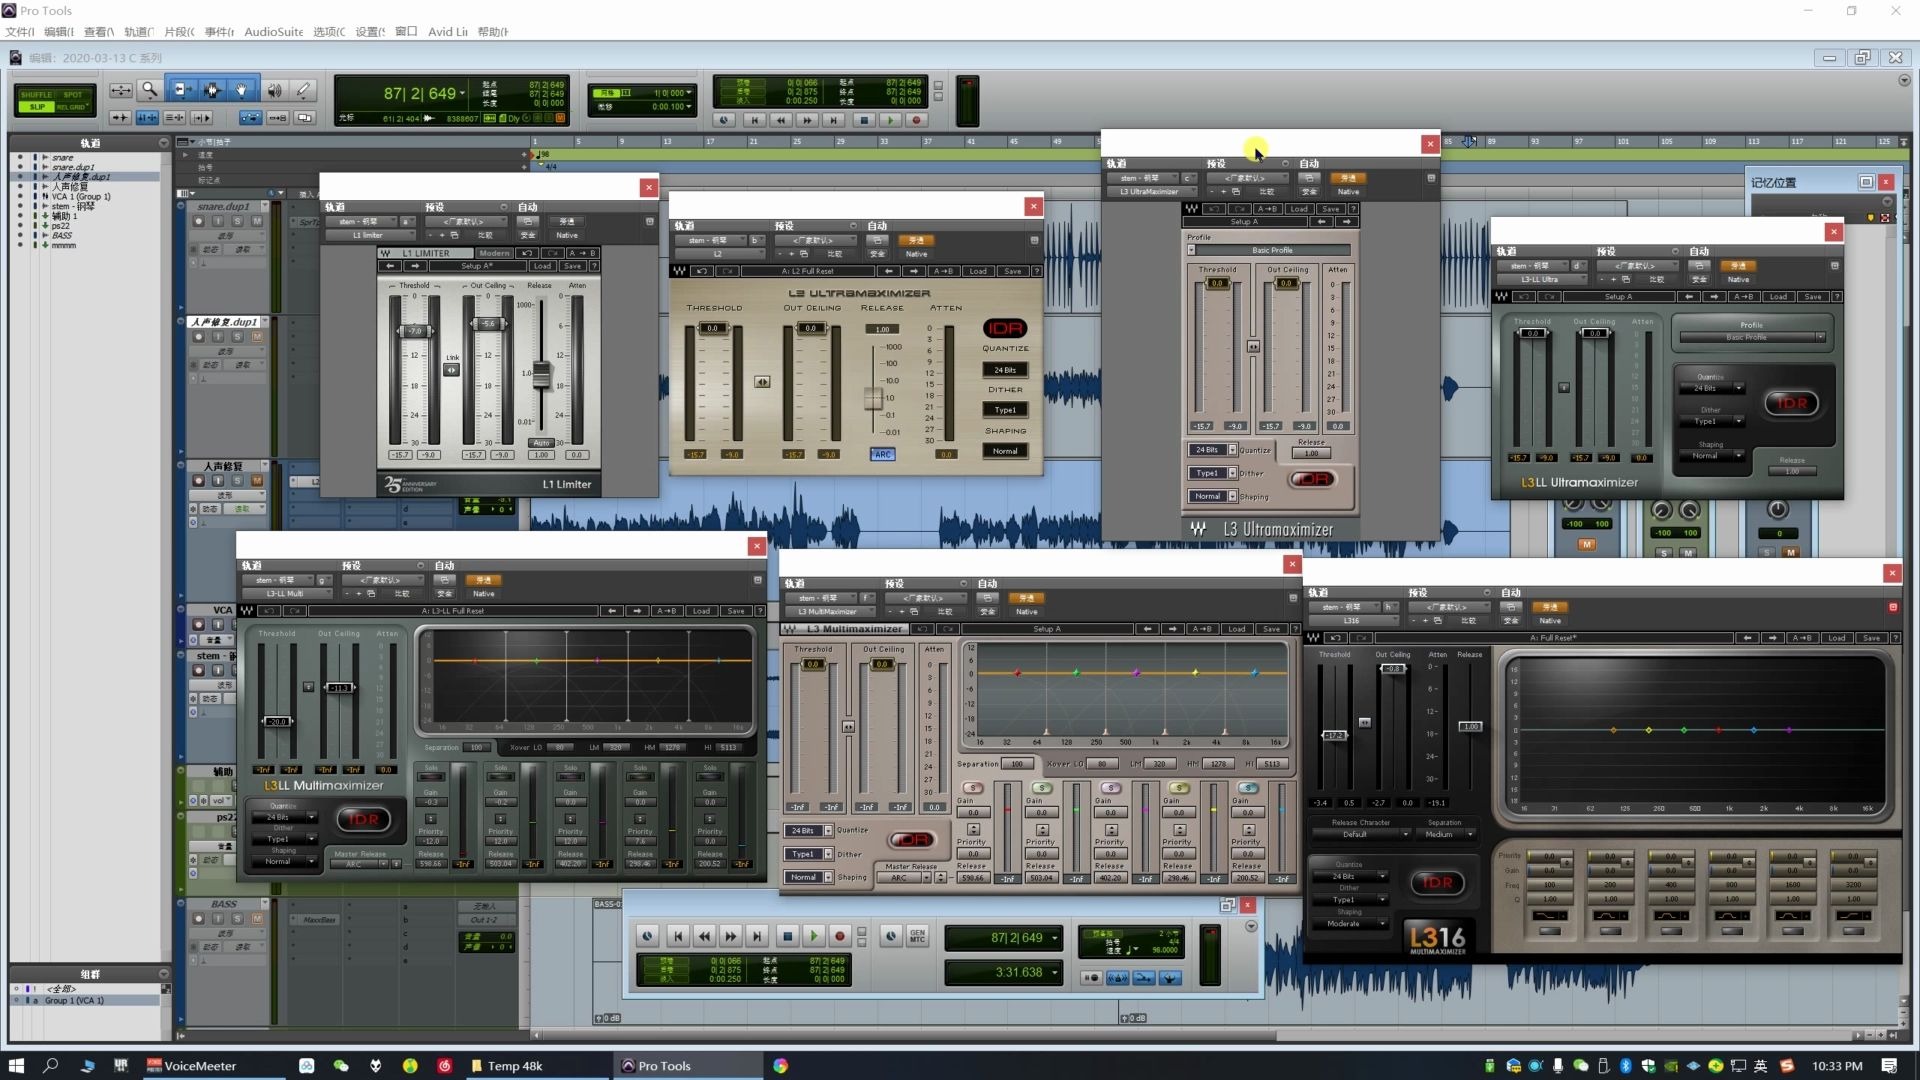1920x1080 pixels.
Task: Open the Avid Link menu
Action: point(447,31)
